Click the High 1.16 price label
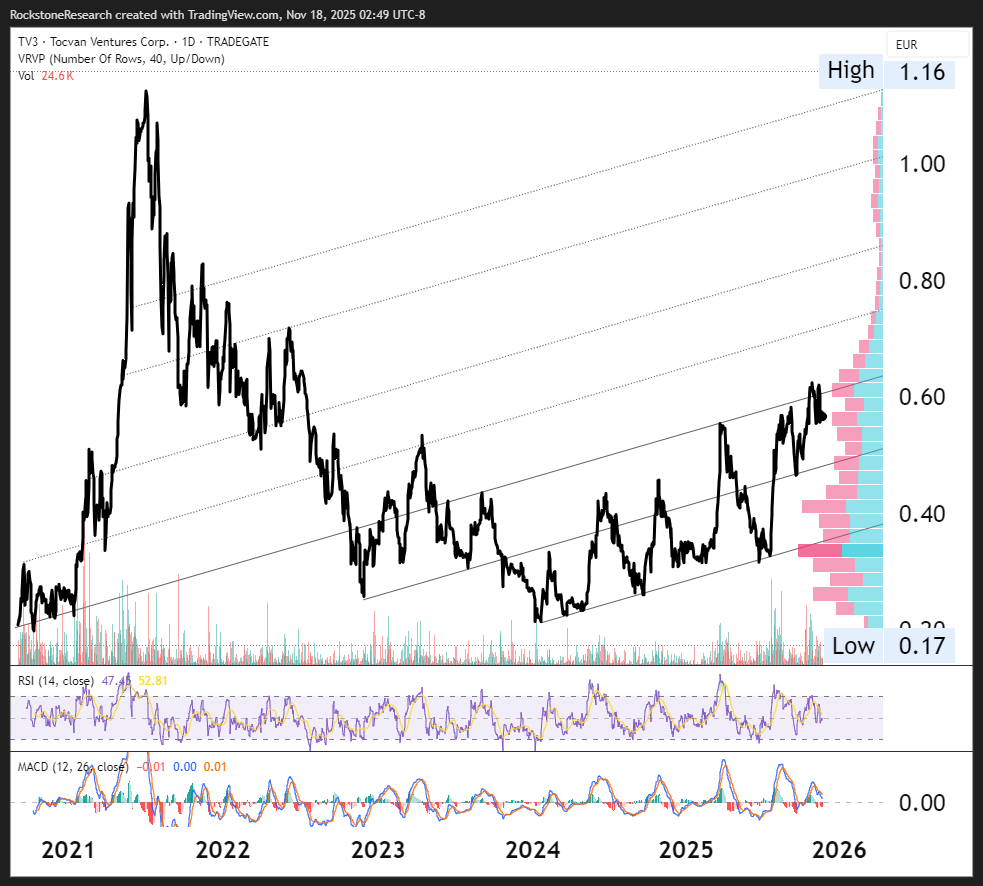The width and height of the screenshot is (983, 886). [x=886, y=71]
